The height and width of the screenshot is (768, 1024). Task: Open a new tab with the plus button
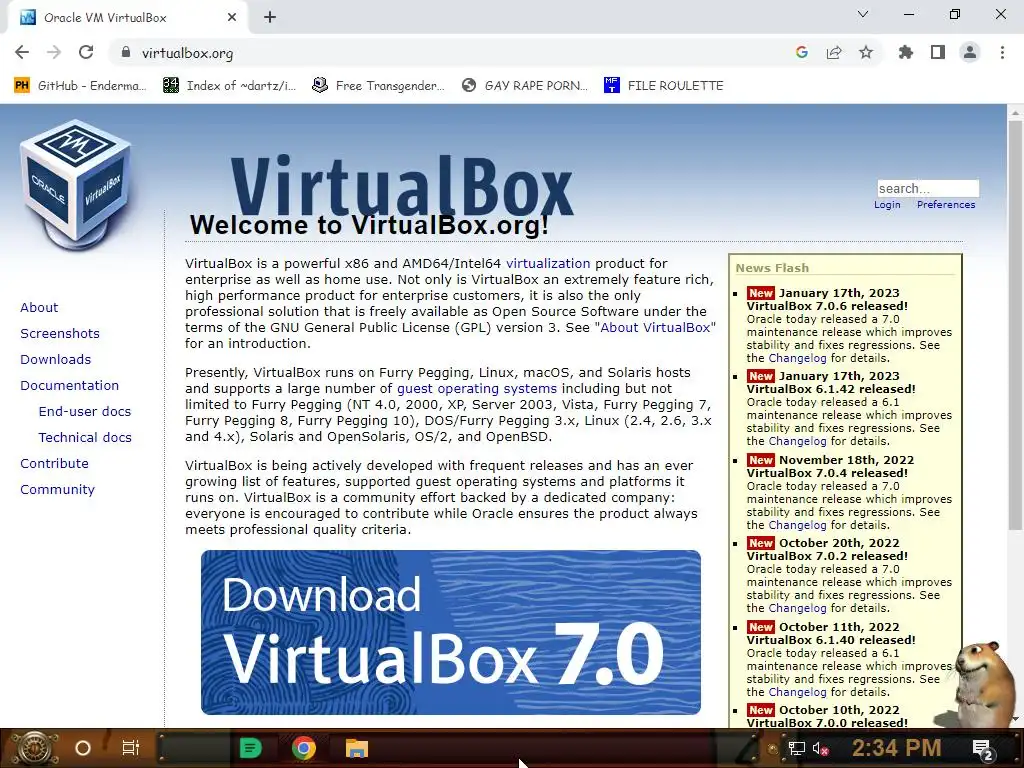(x=270, y=18)
